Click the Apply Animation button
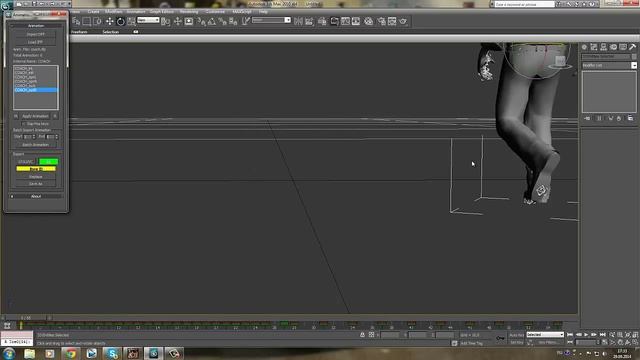 pos(35,116)
